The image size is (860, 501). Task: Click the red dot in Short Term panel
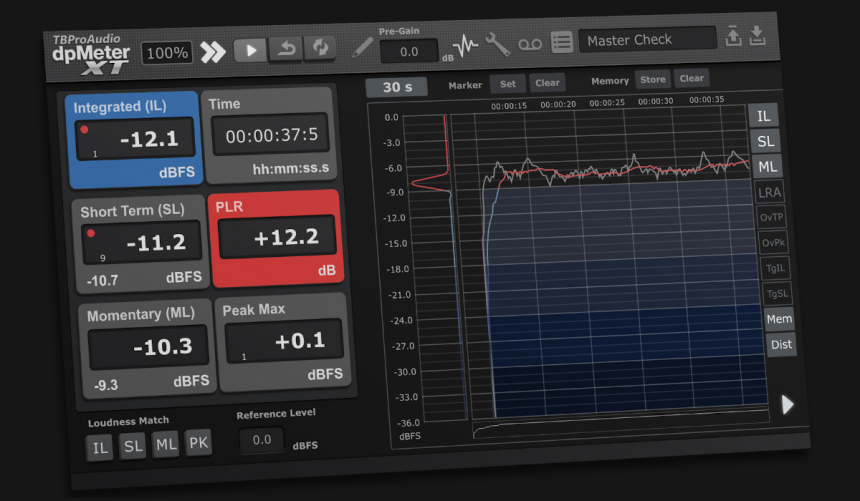[91, 233]
